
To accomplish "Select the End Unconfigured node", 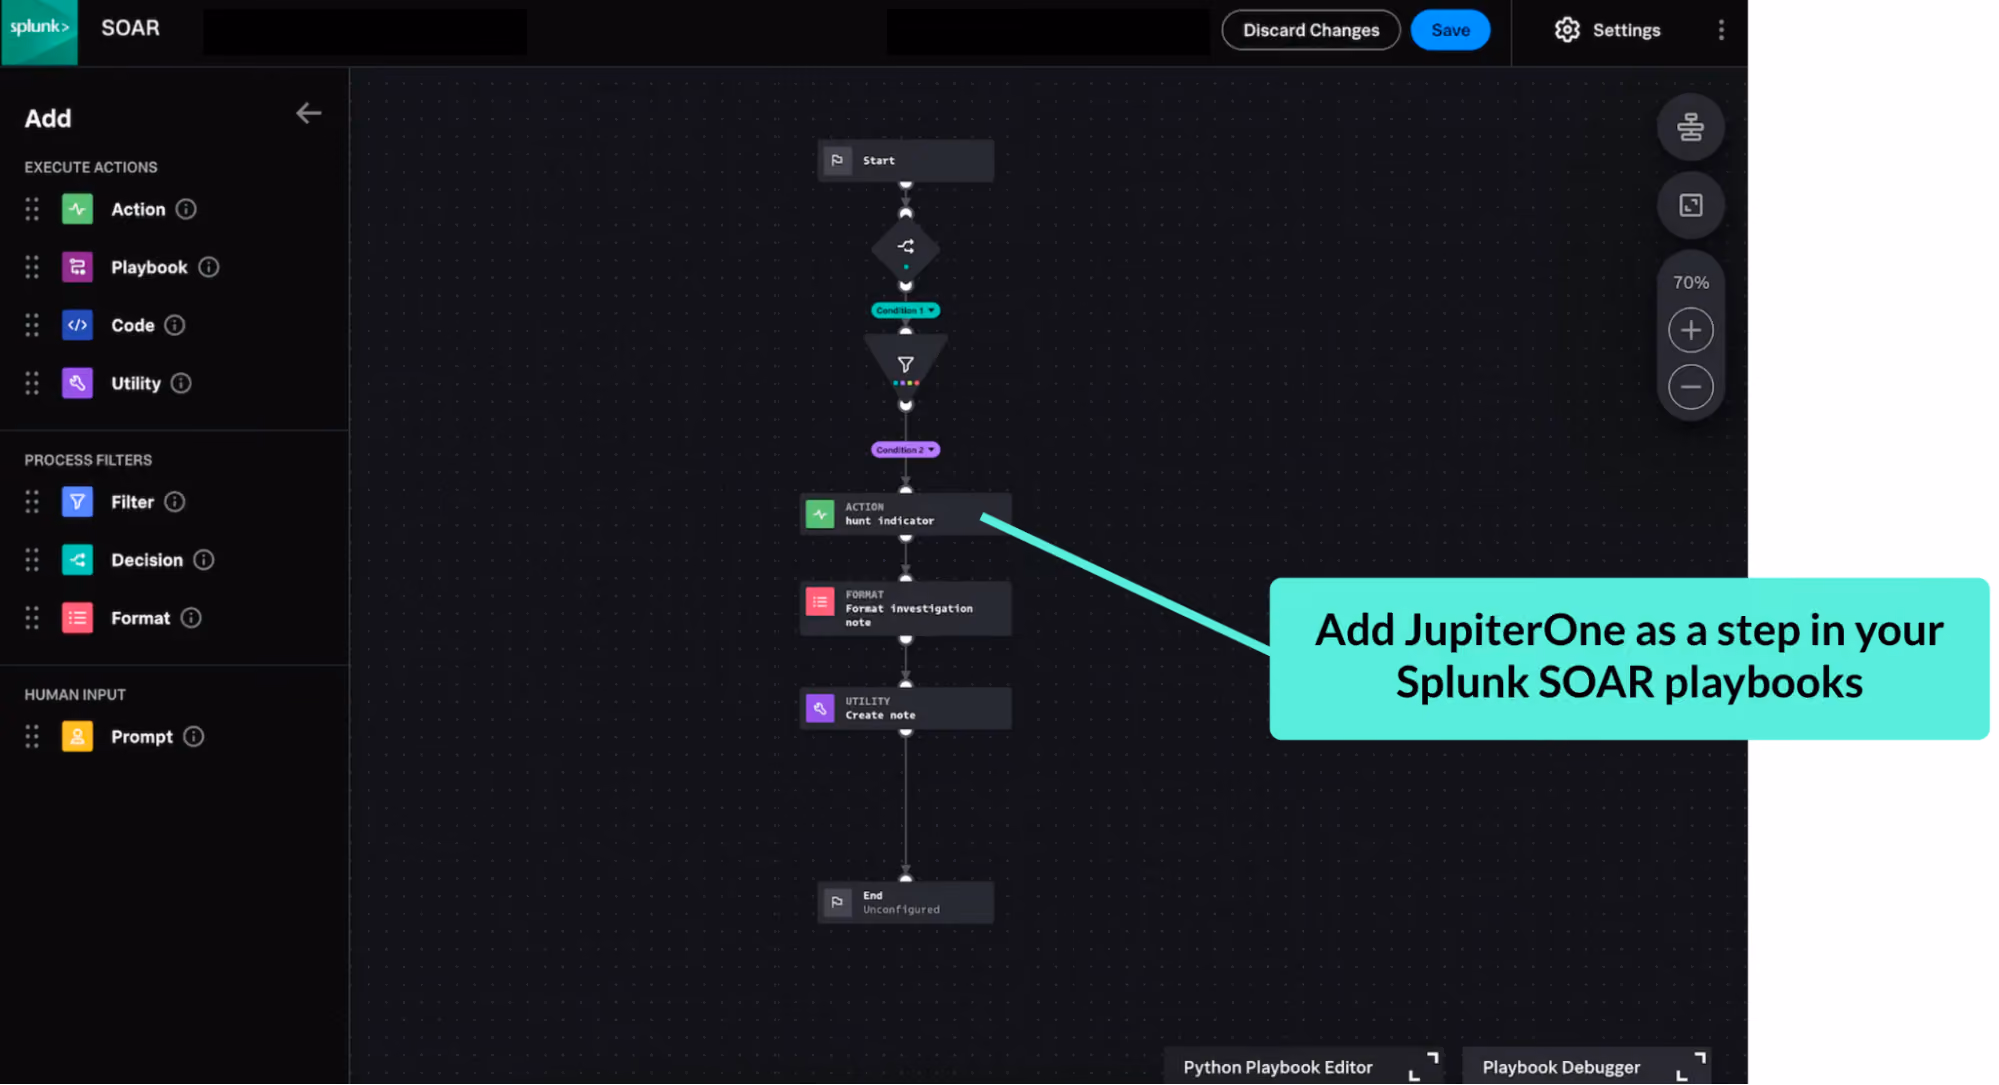I will pos(905,902).
